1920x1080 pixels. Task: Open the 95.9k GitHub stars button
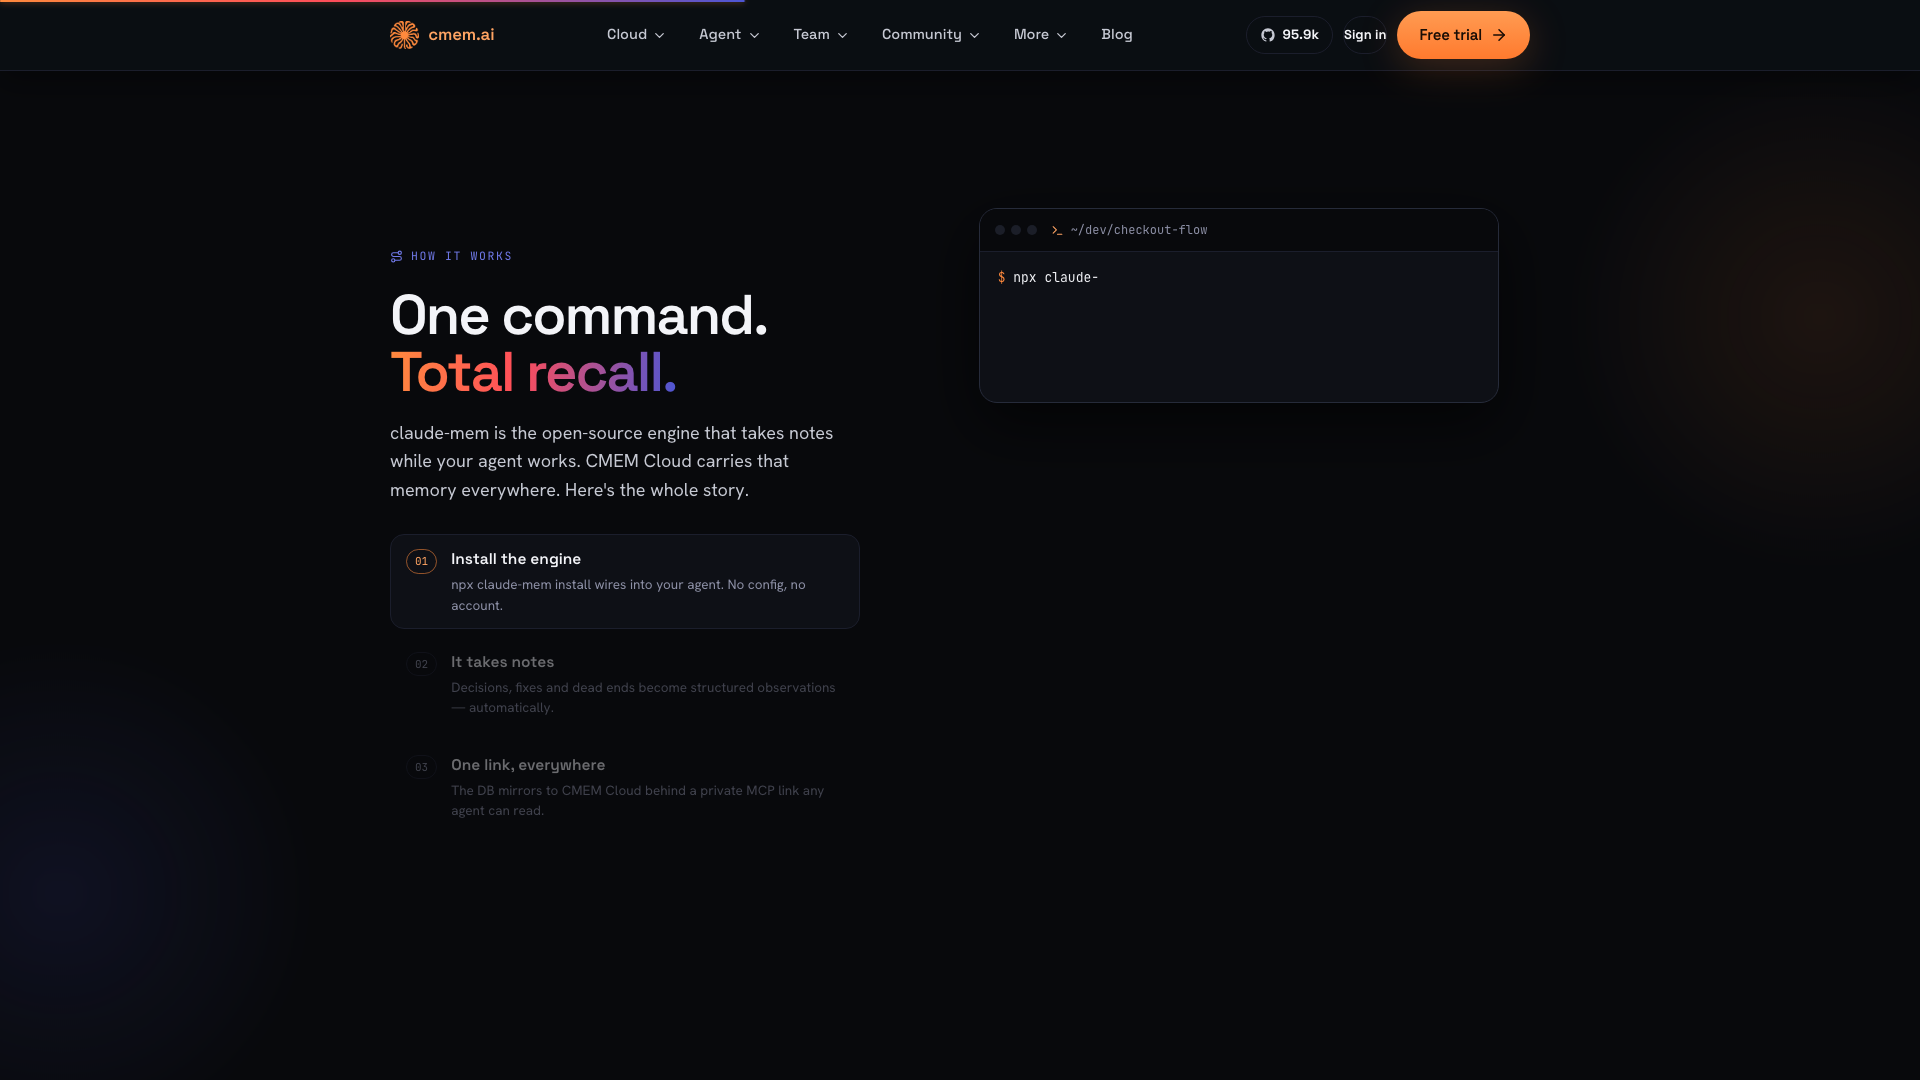click(x=1289, y=35)
